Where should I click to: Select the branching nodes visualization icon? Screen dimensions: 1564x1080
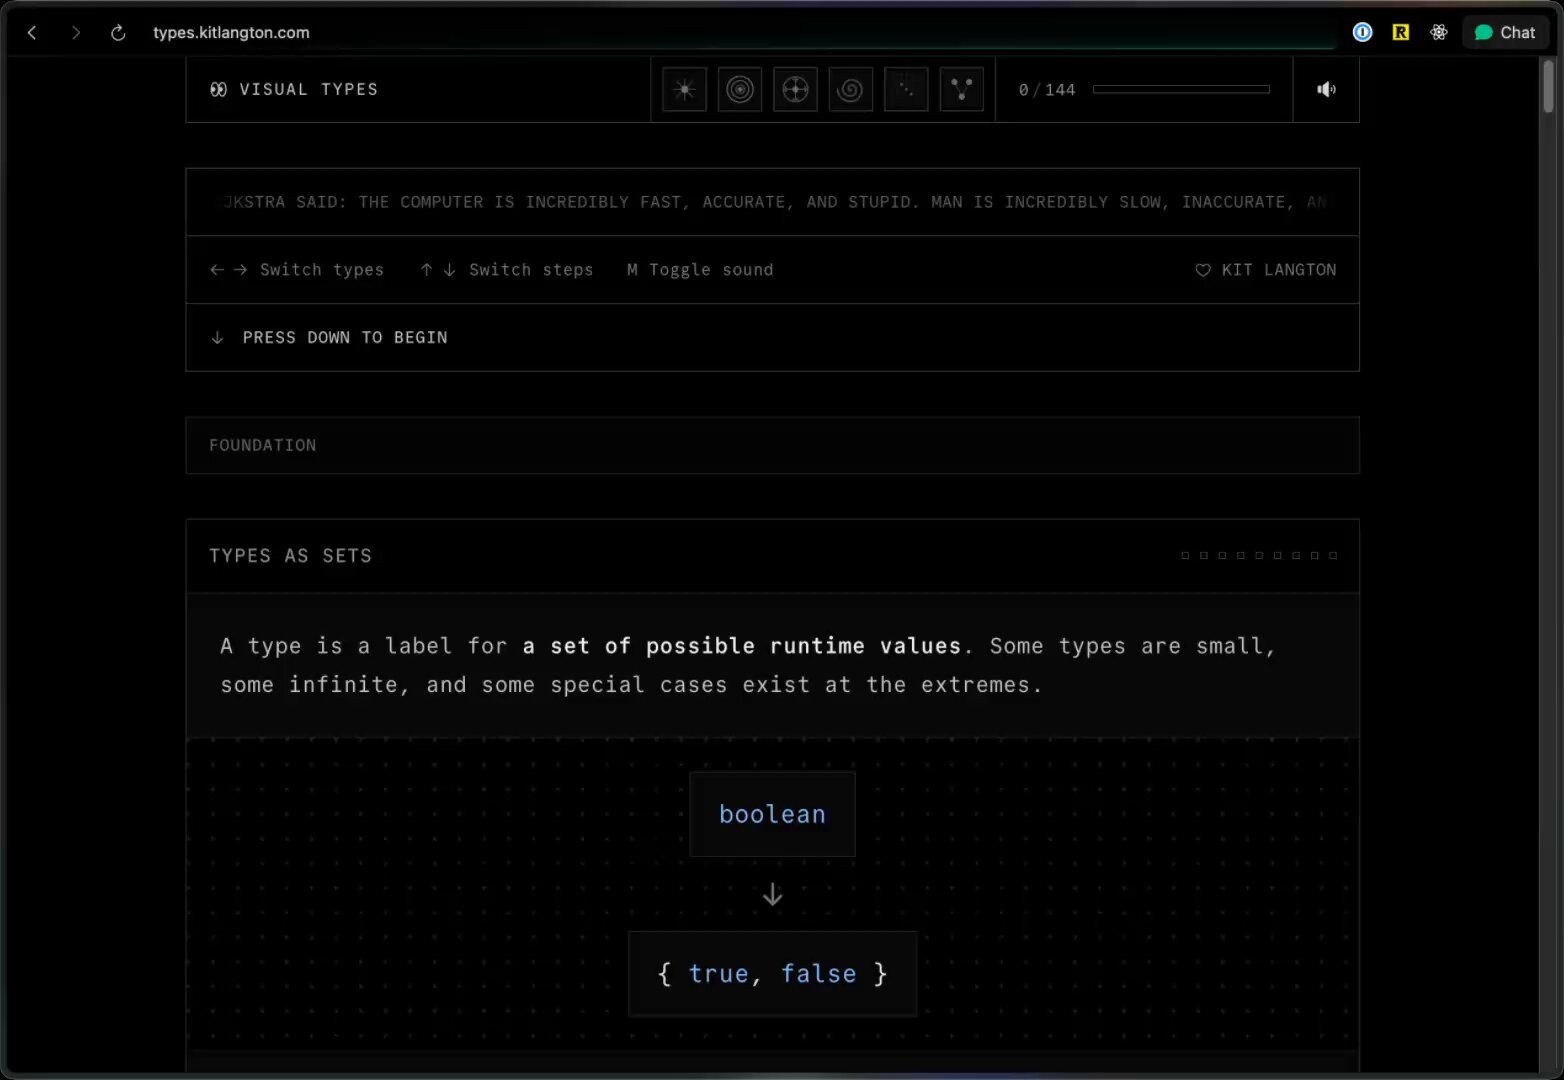[961, 89]
